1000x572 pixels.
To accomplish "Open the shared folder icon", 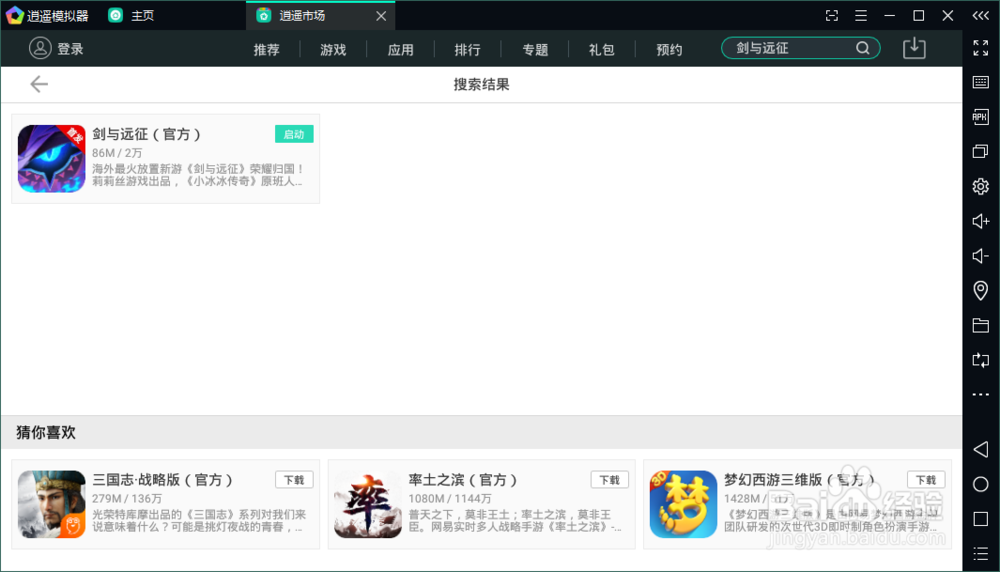I will (980, 325).
